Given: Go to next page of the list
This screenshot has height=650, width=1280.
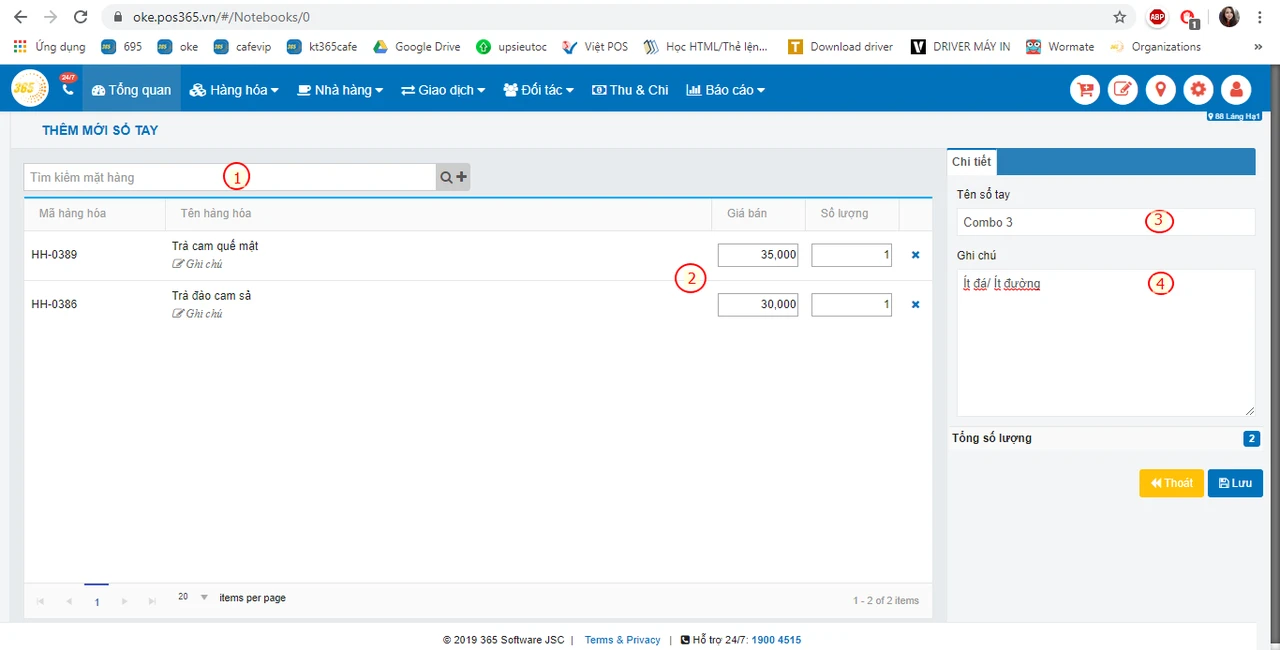Looking at the screenshot, I should tap(124, 601).
